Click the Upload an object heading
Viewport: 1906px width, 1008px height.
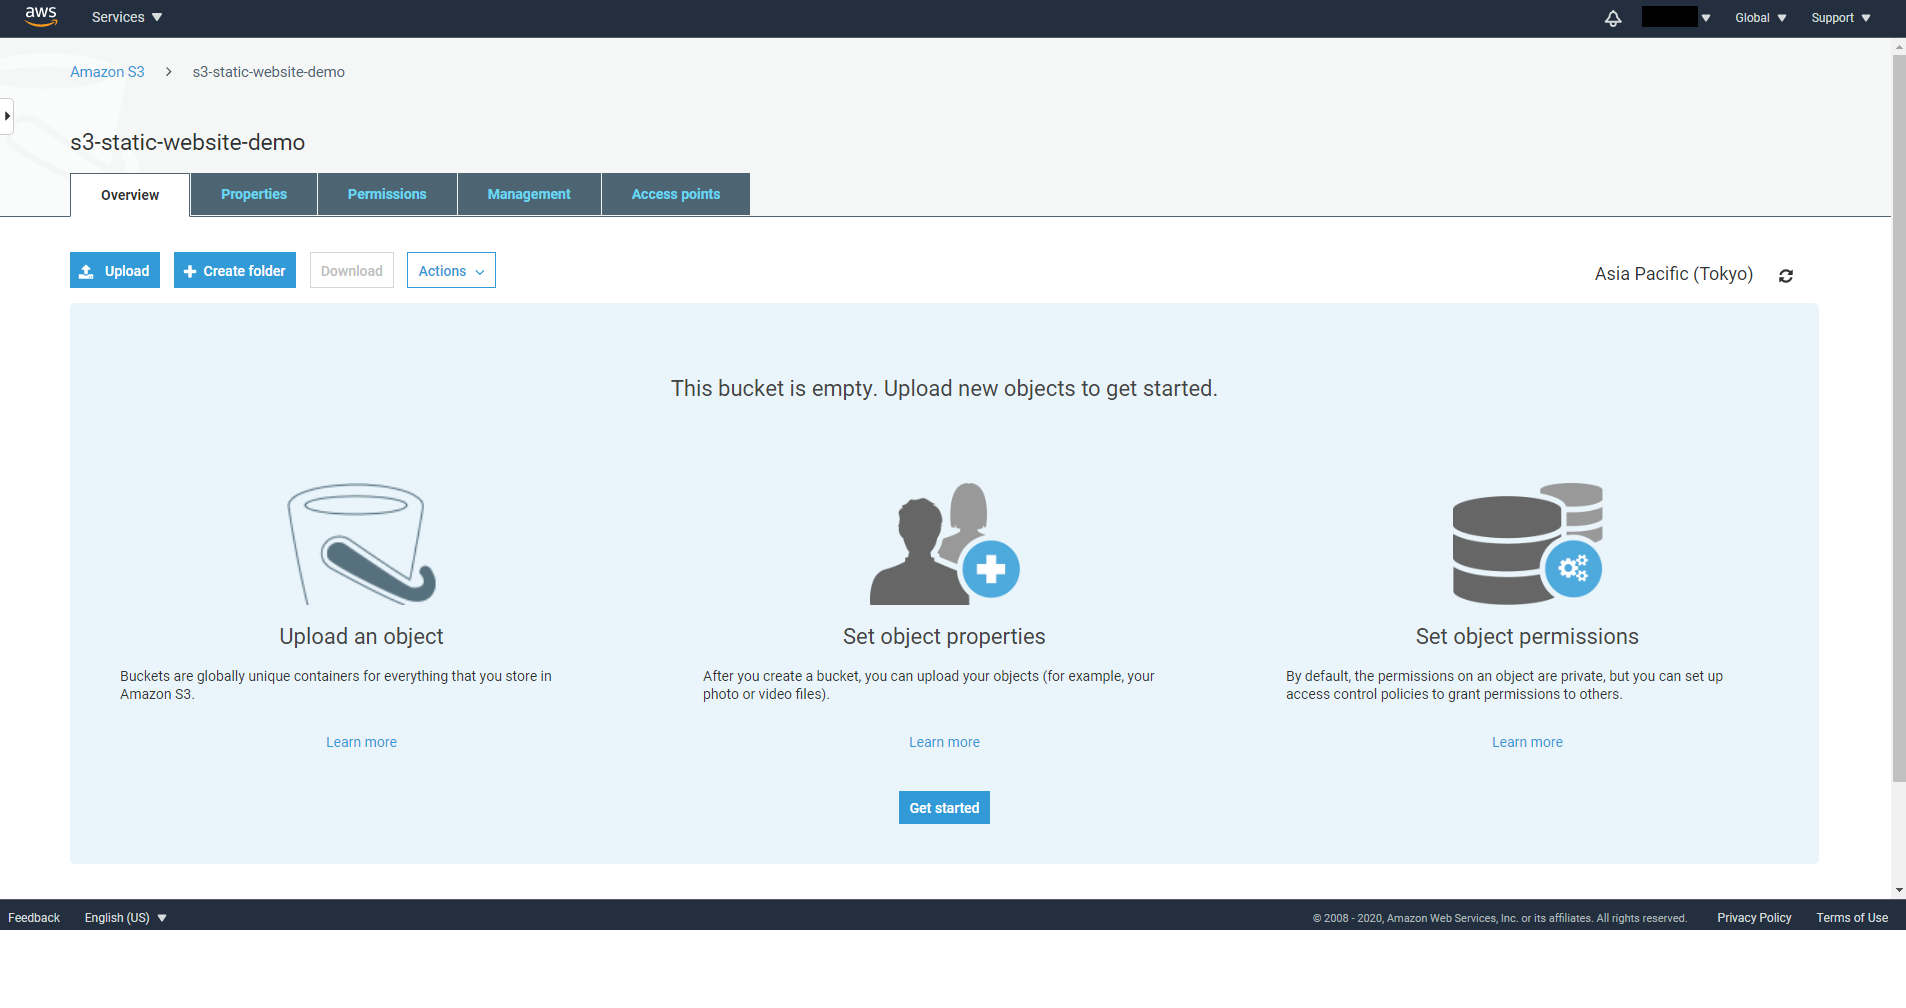pos(361,636)
